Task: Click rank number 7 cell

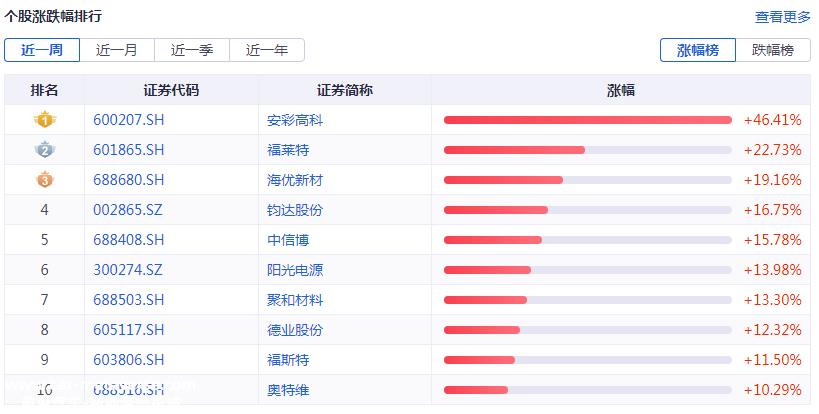Action: [x=44, y=300]
